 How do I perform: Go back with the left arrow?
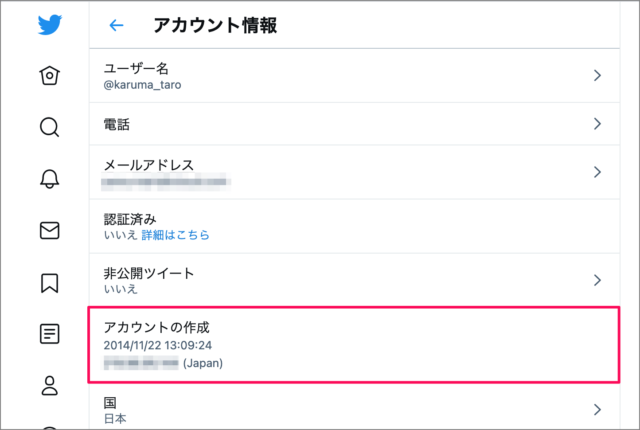coord(117,26)
